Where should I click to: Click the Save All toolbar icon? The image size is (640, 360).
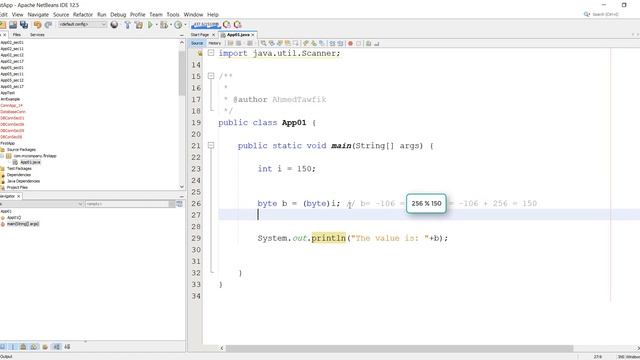tap(24, 25)
